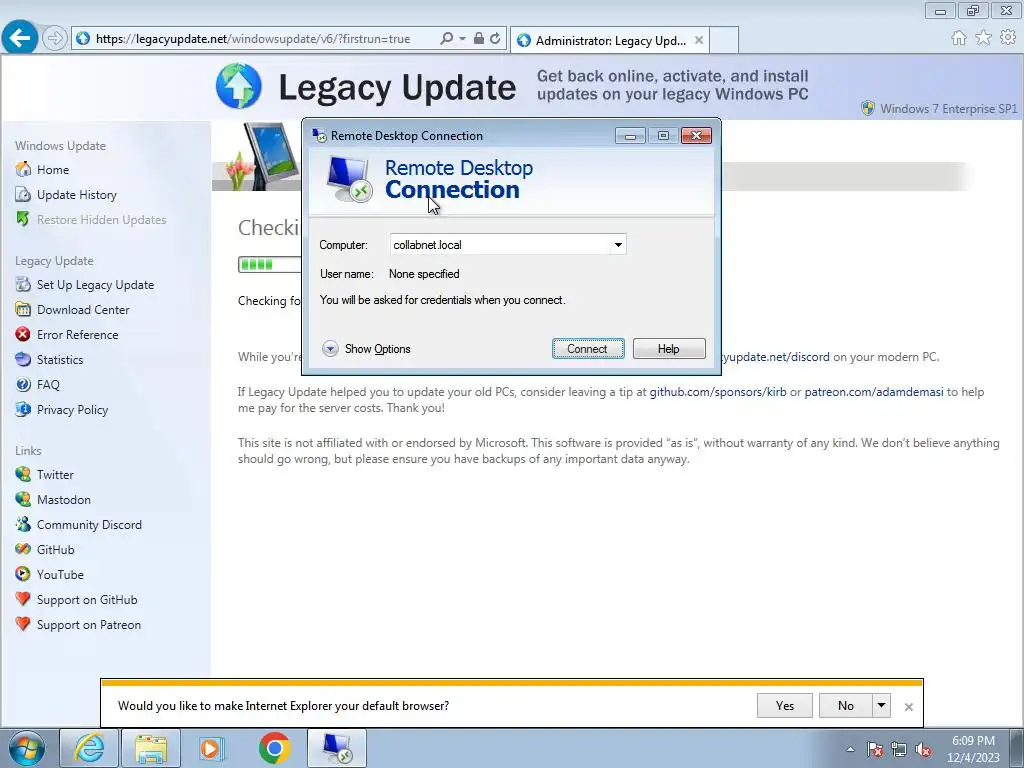Show hidden tray icons arrow
1024x768 pixels.
tap(850, 749)
